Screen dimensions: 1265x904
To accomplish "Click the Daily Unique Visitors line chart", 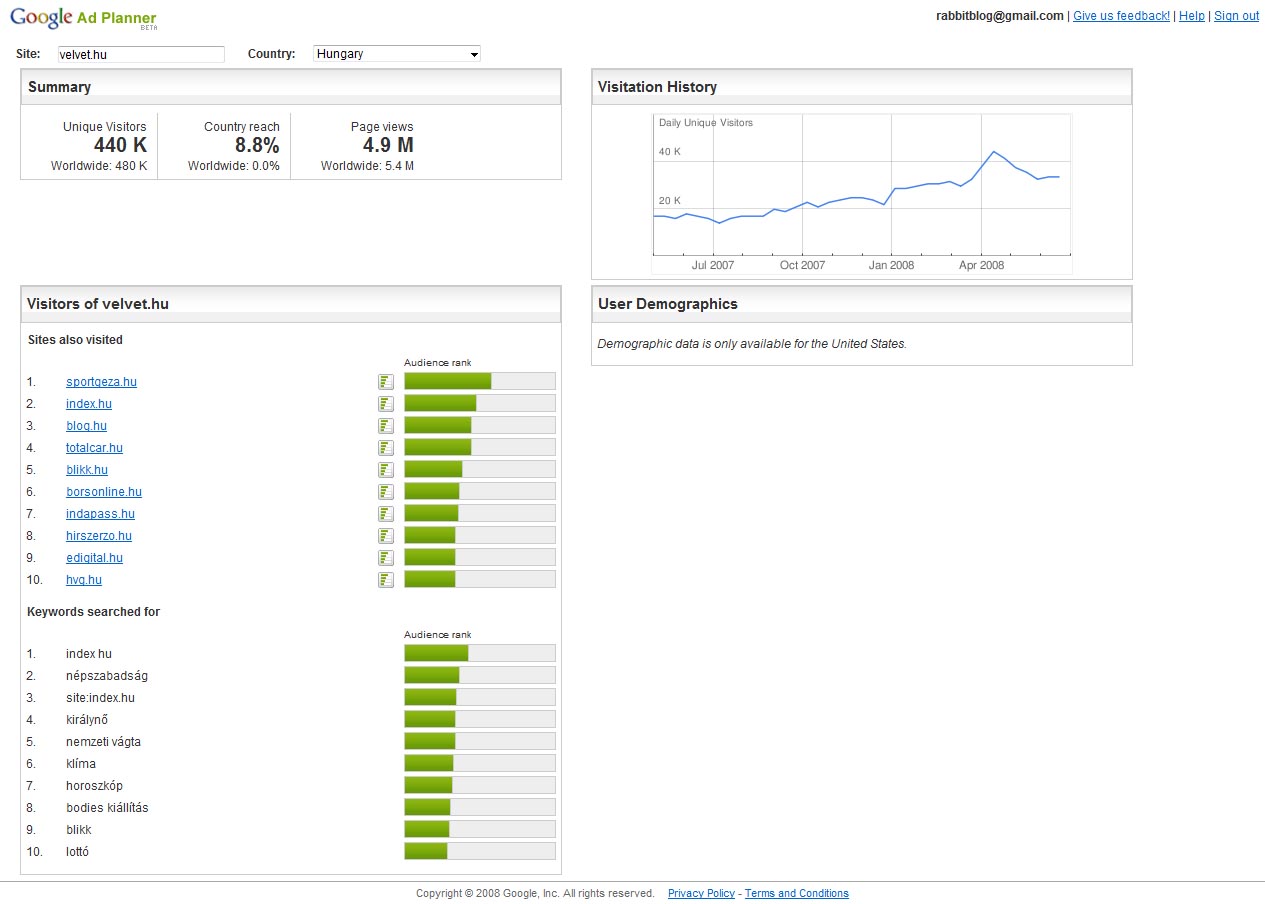I will click(x=861, y=193).
